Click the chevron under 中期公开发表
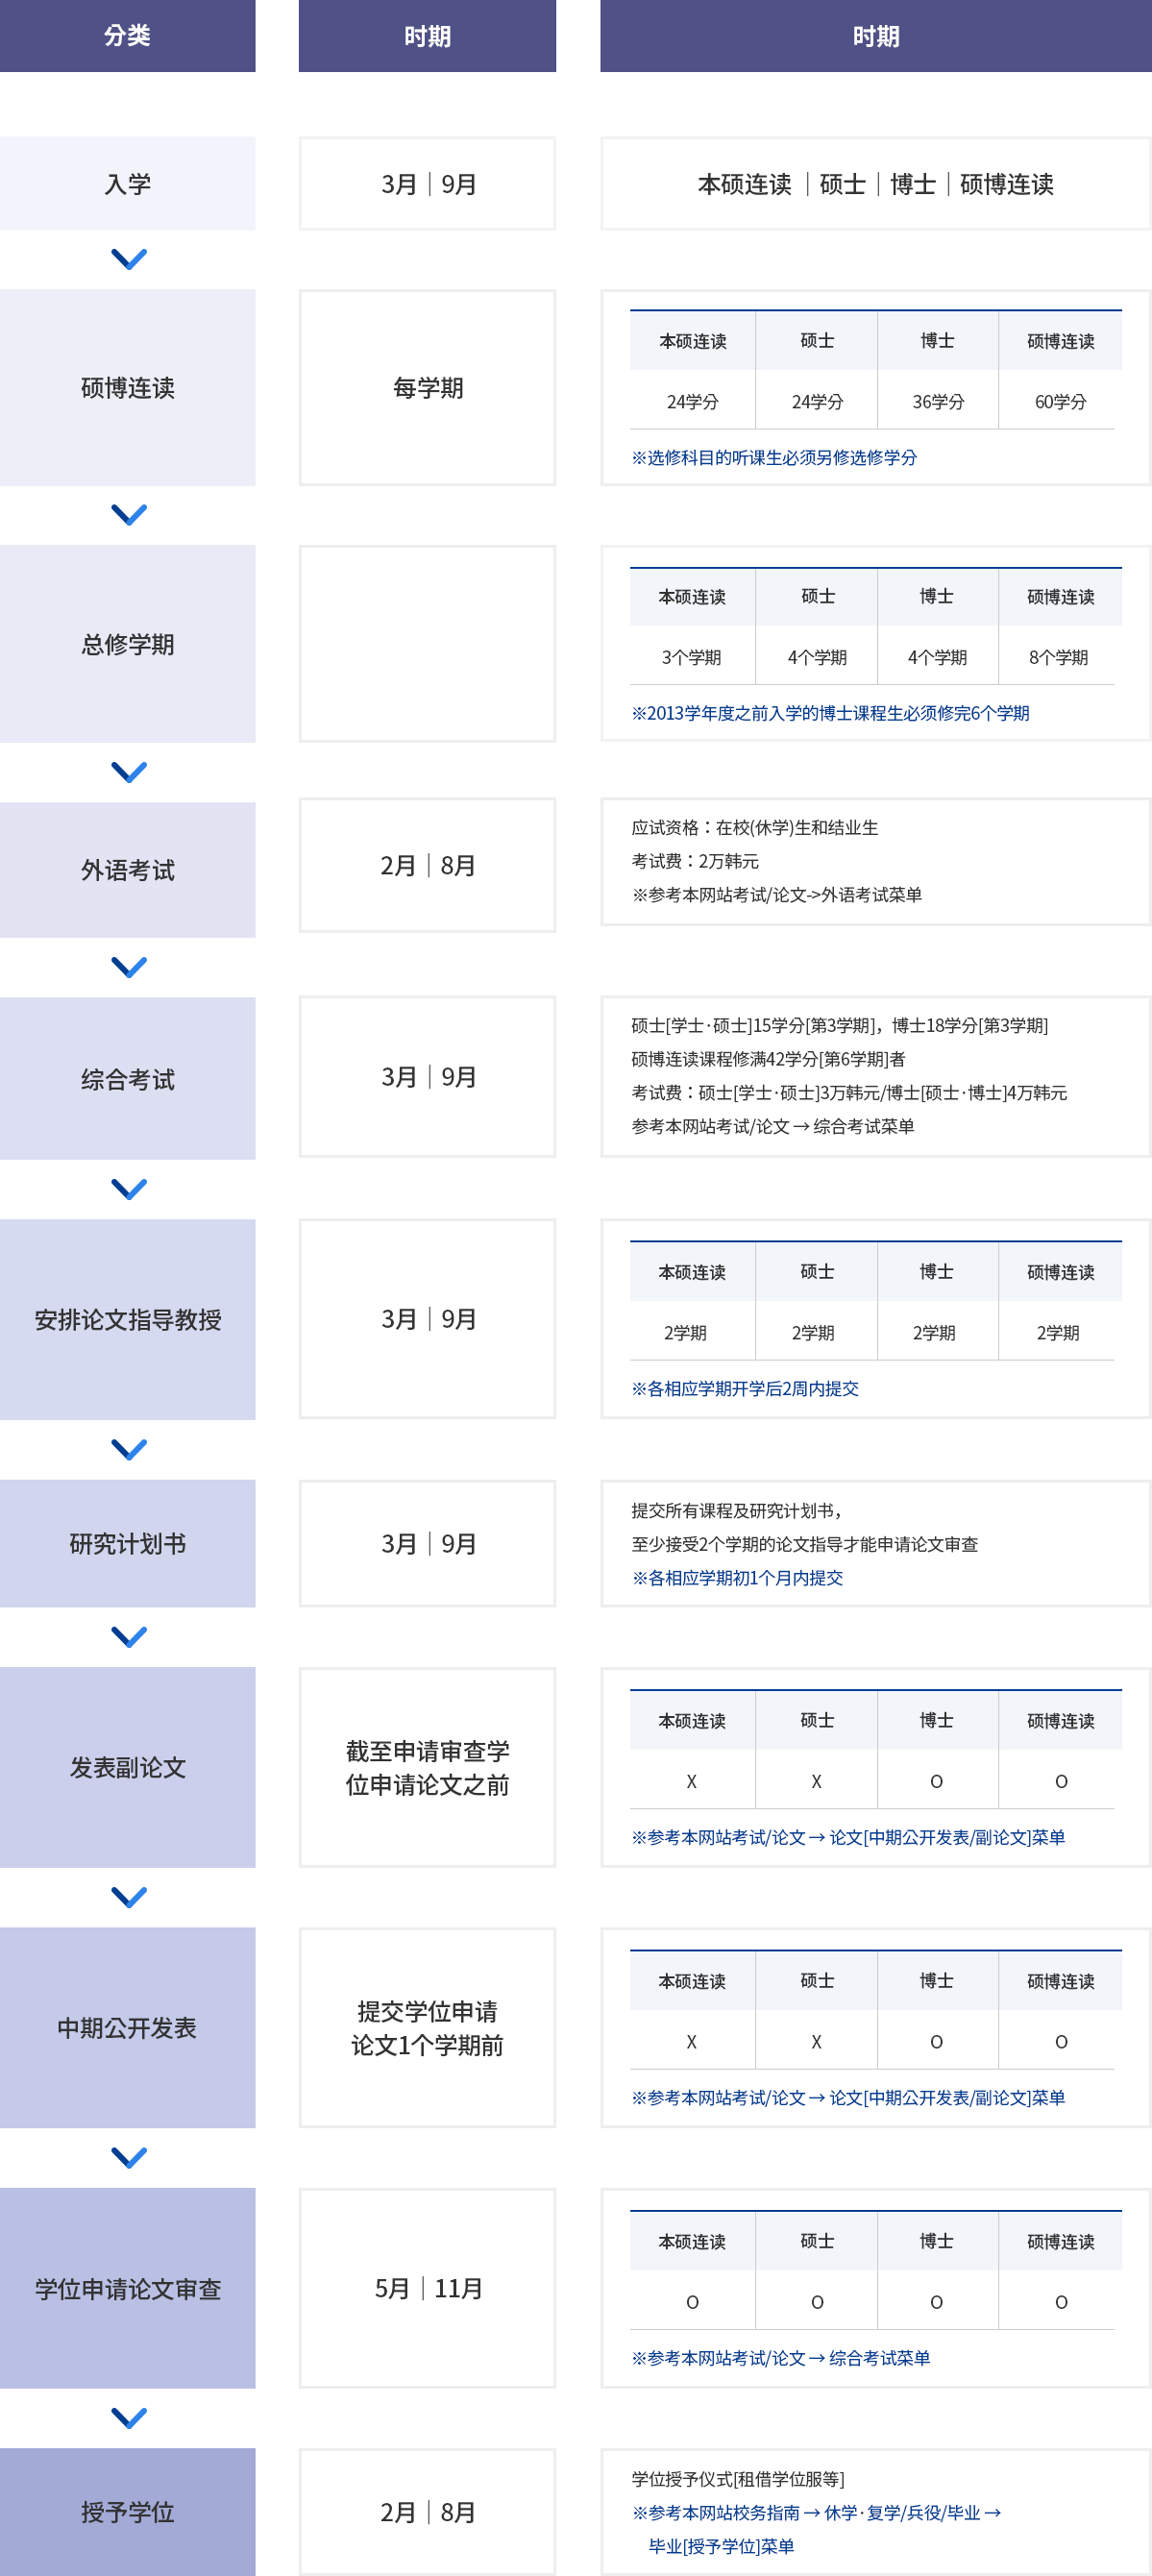The height and width of the screenshot is (2576, 1152). pyautogui.click(x=129, y=2157)
